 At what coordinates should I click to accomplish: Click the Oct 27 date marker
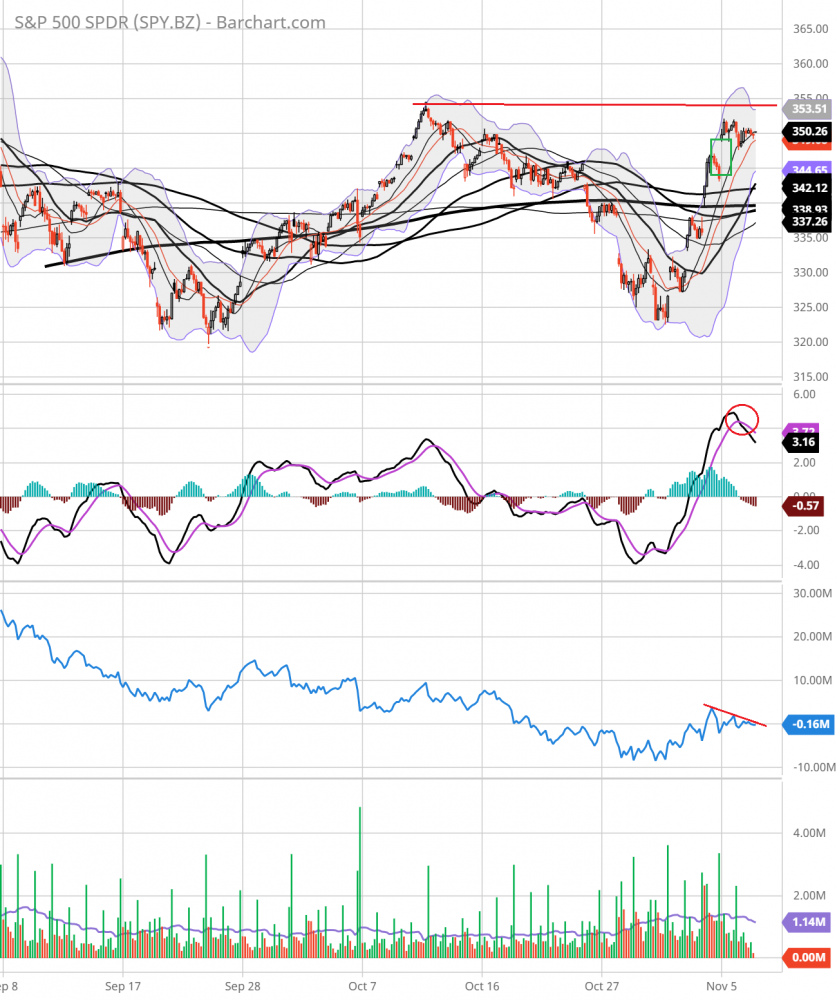601,983
